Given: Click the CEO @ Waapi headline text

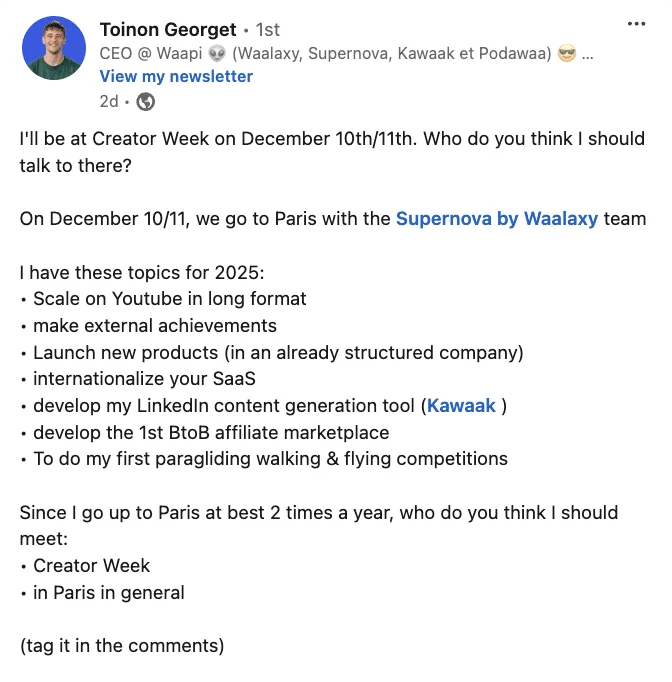Looking at the screenshot, I should pyautogui.click(x=150, y=53).
